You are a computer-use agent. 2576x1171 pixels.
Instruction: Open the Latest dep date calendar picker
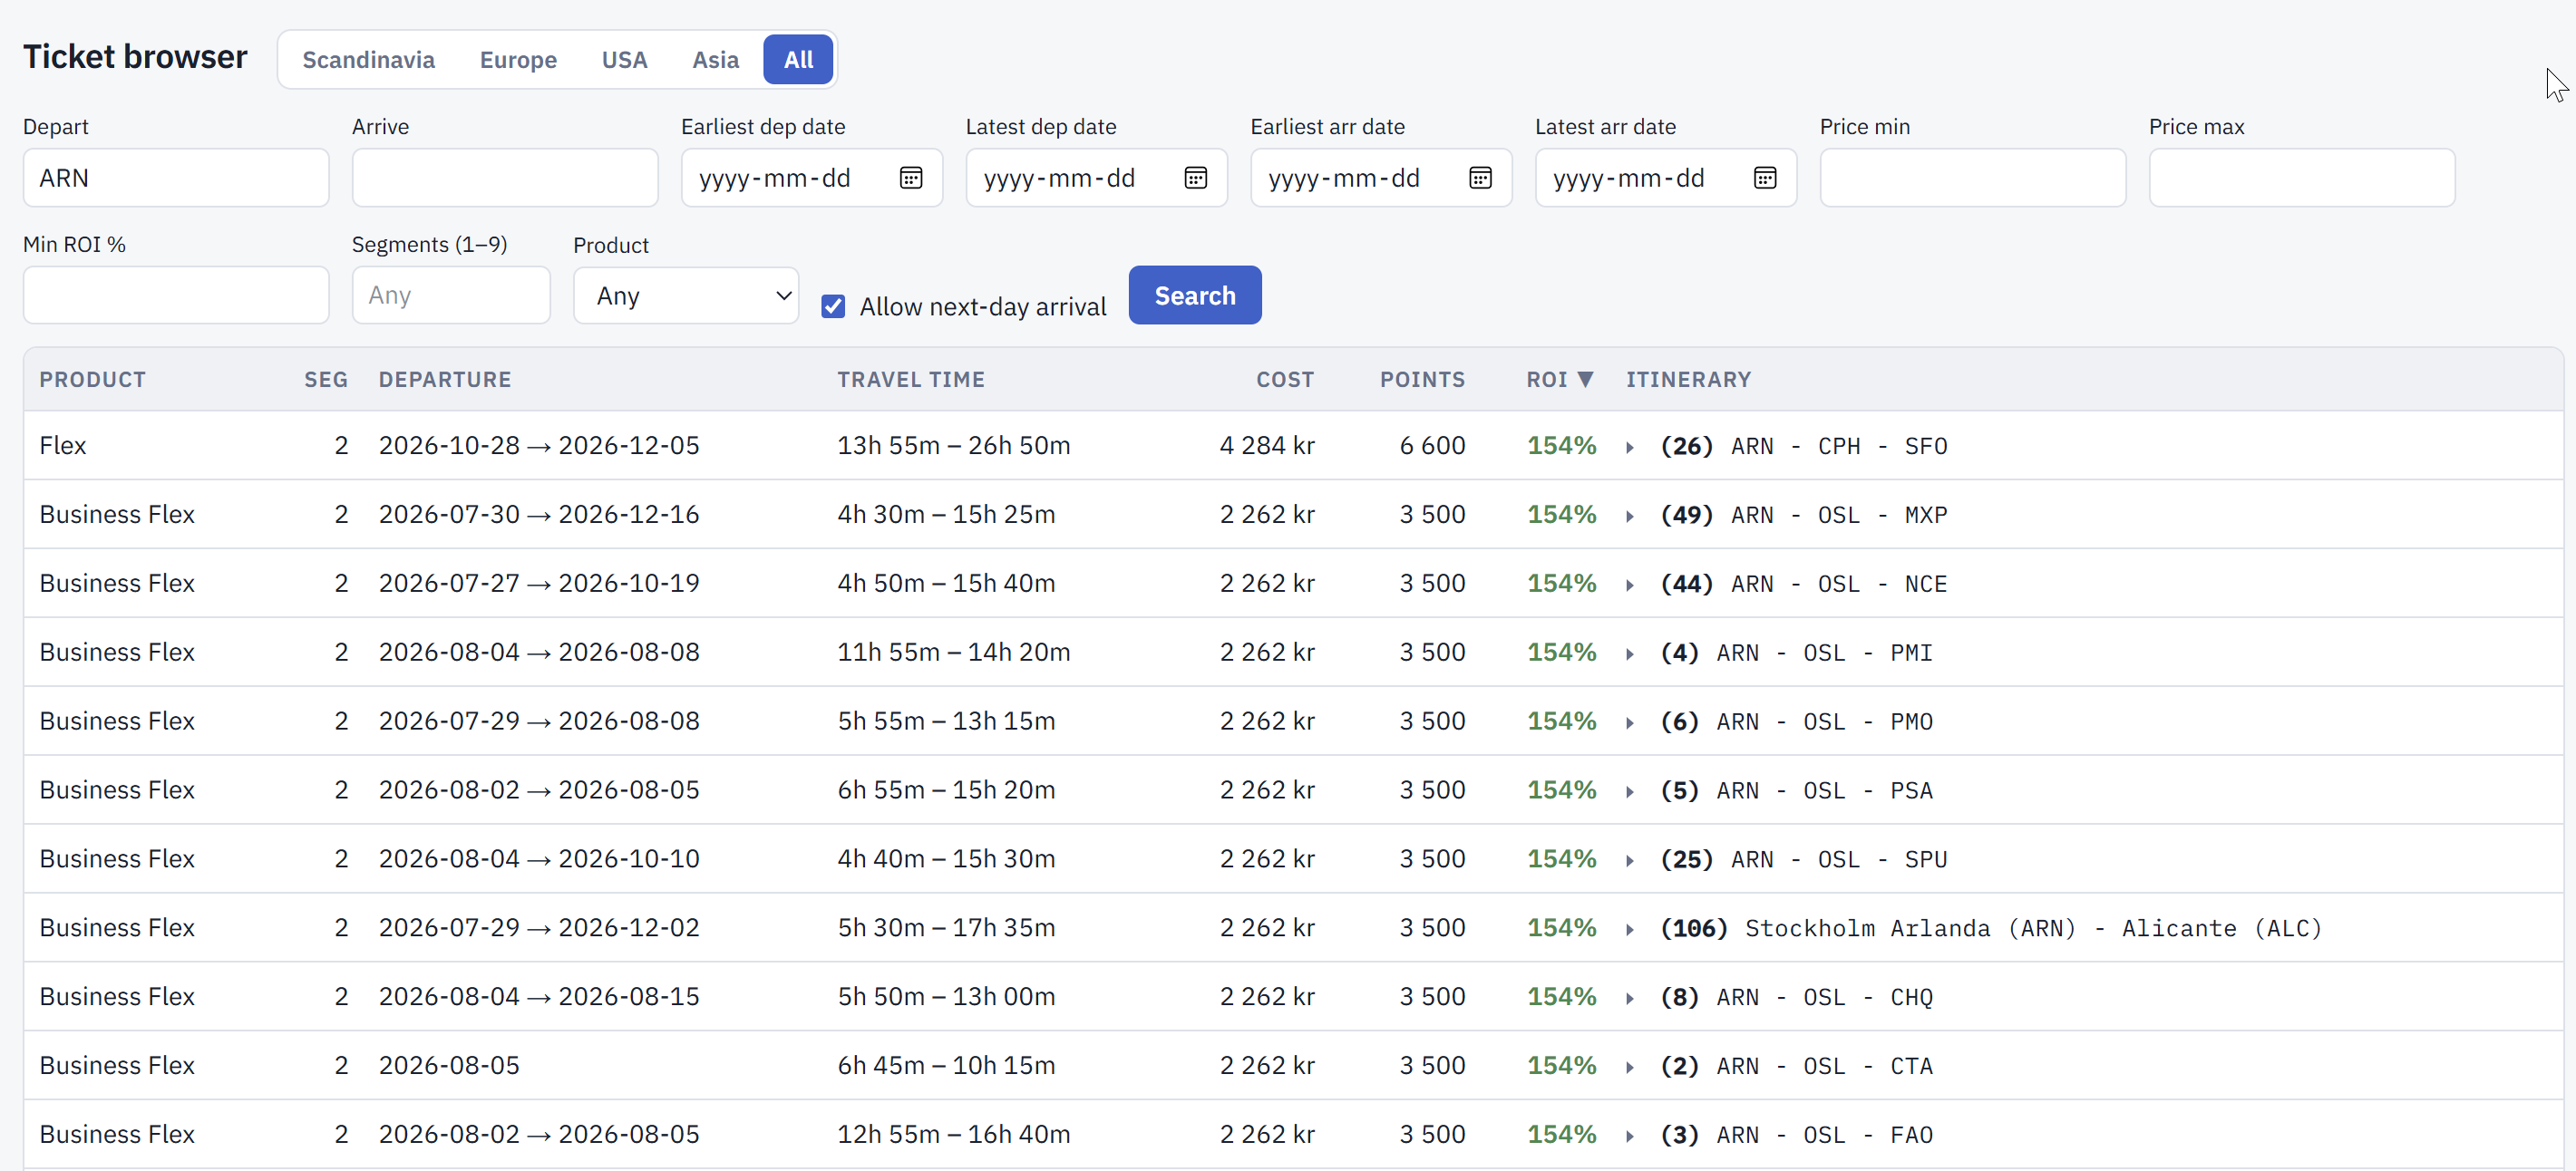tap(1195, 178)
